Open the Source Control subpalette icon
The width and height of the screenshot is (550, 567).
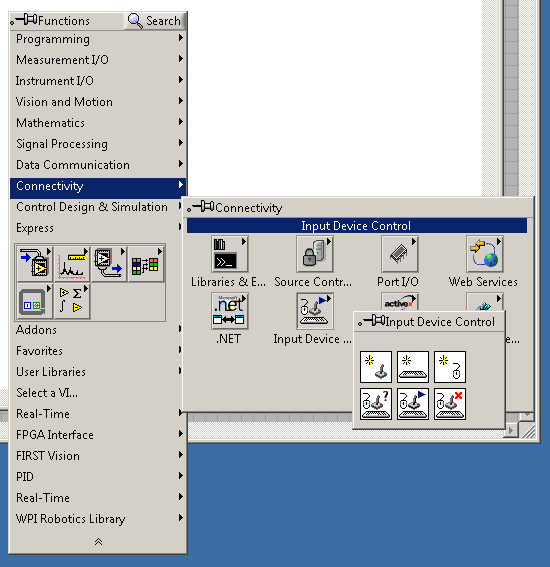(315, 254)
